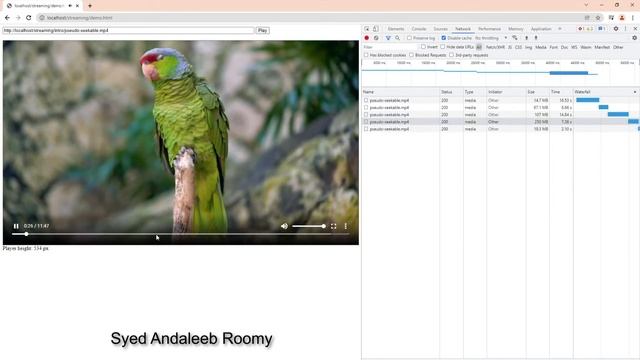Go back in browser history
Viewport: 640px width, 360px height.
[x=7, y=18]
